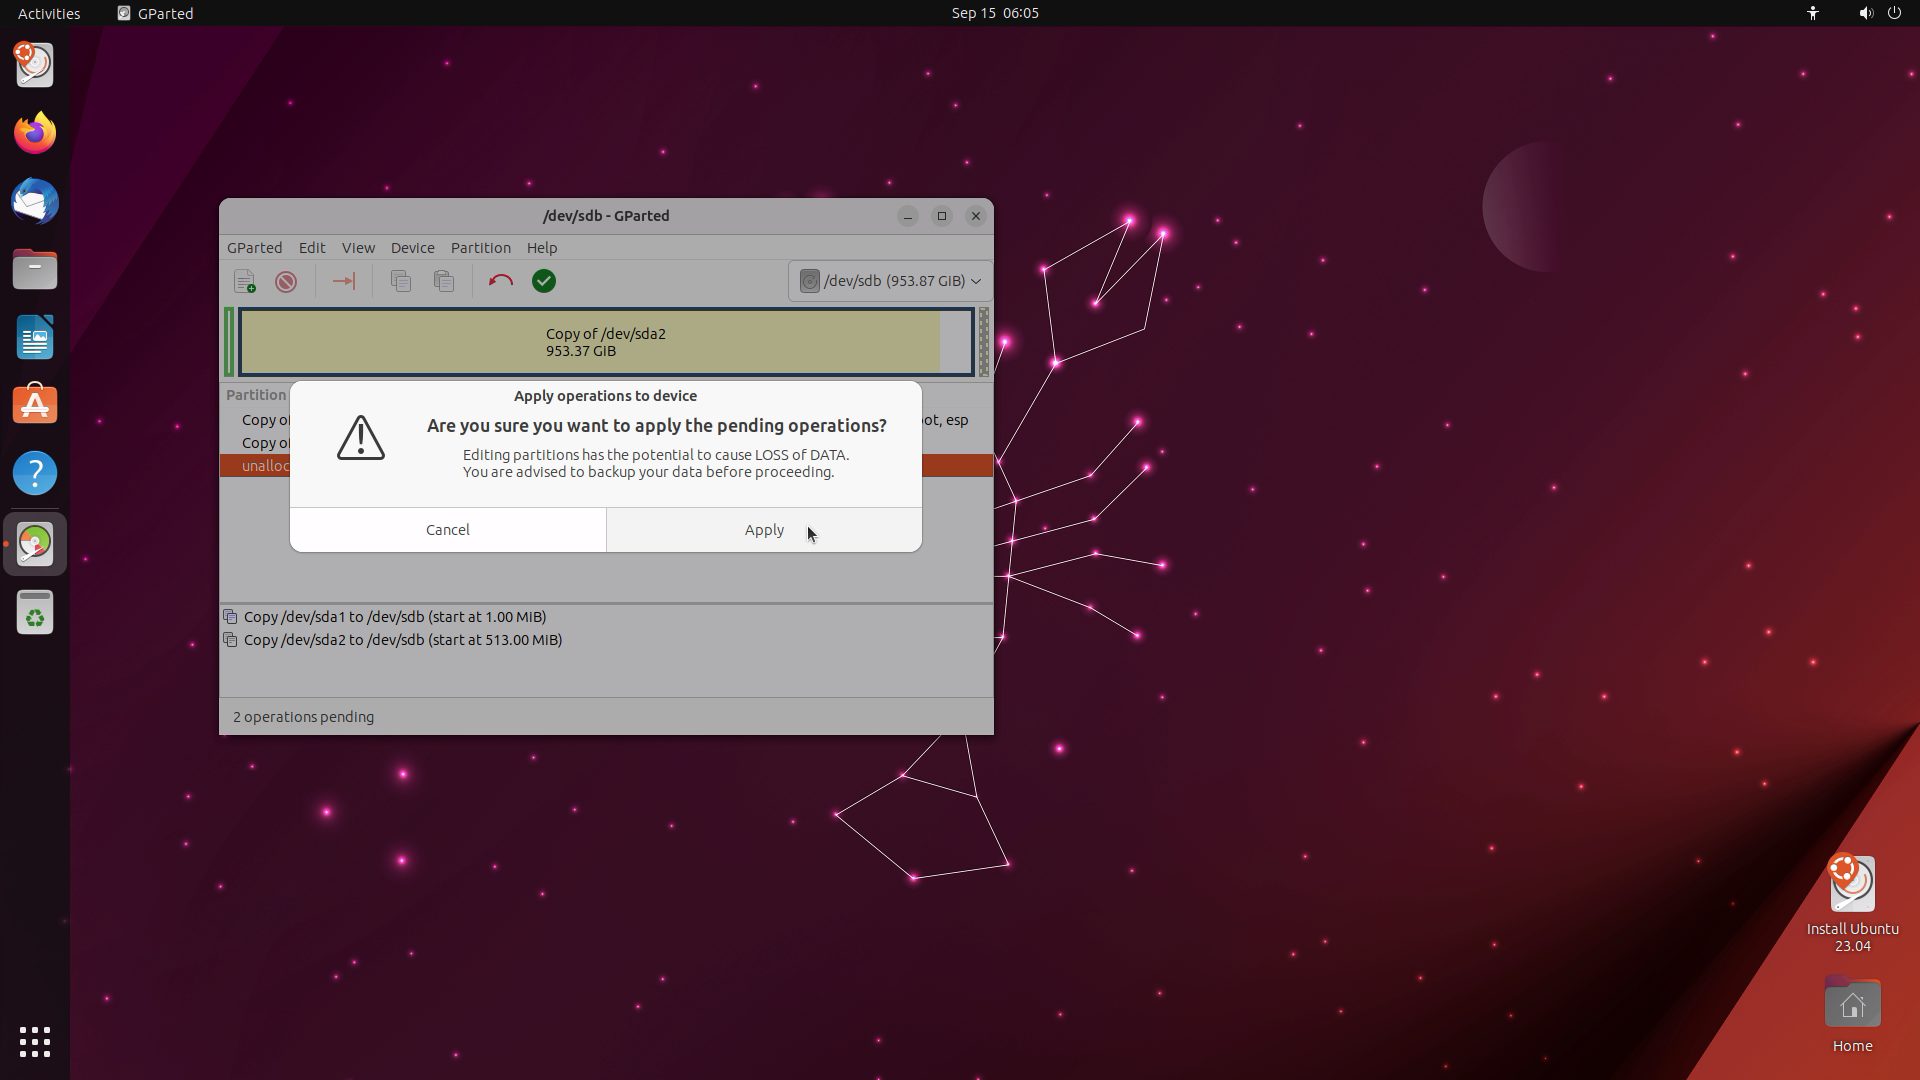Open the View menu
Image resolution: width=1920 pixels, height=1080 pixels.
[358, 248]
